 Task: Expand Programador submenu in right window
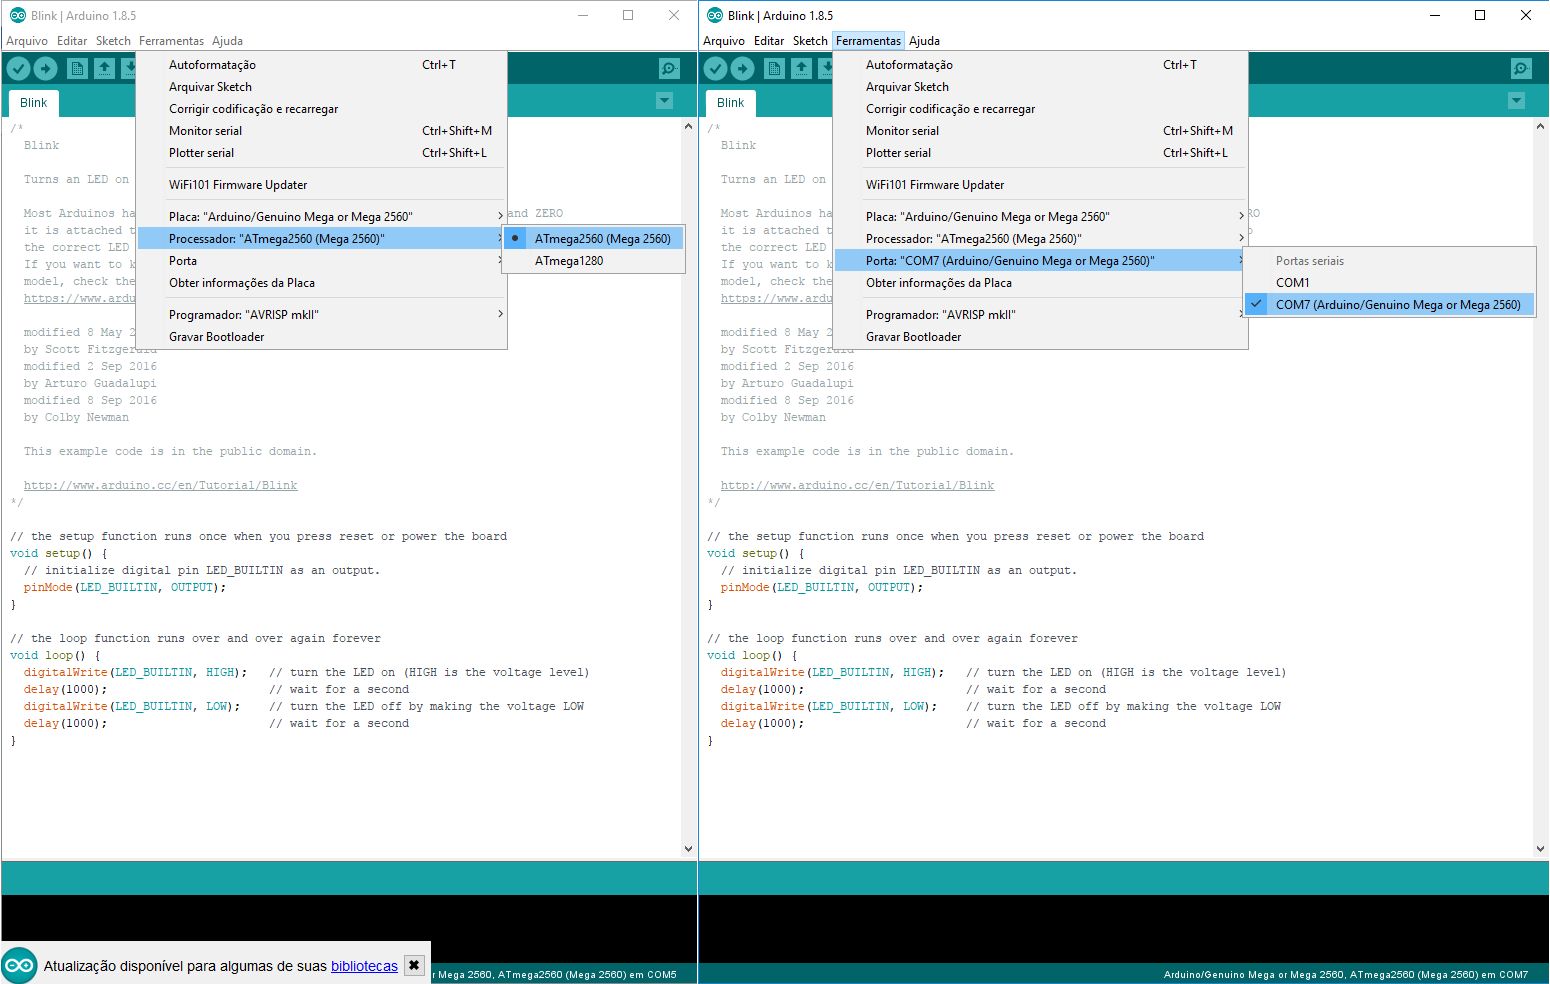1041,315
